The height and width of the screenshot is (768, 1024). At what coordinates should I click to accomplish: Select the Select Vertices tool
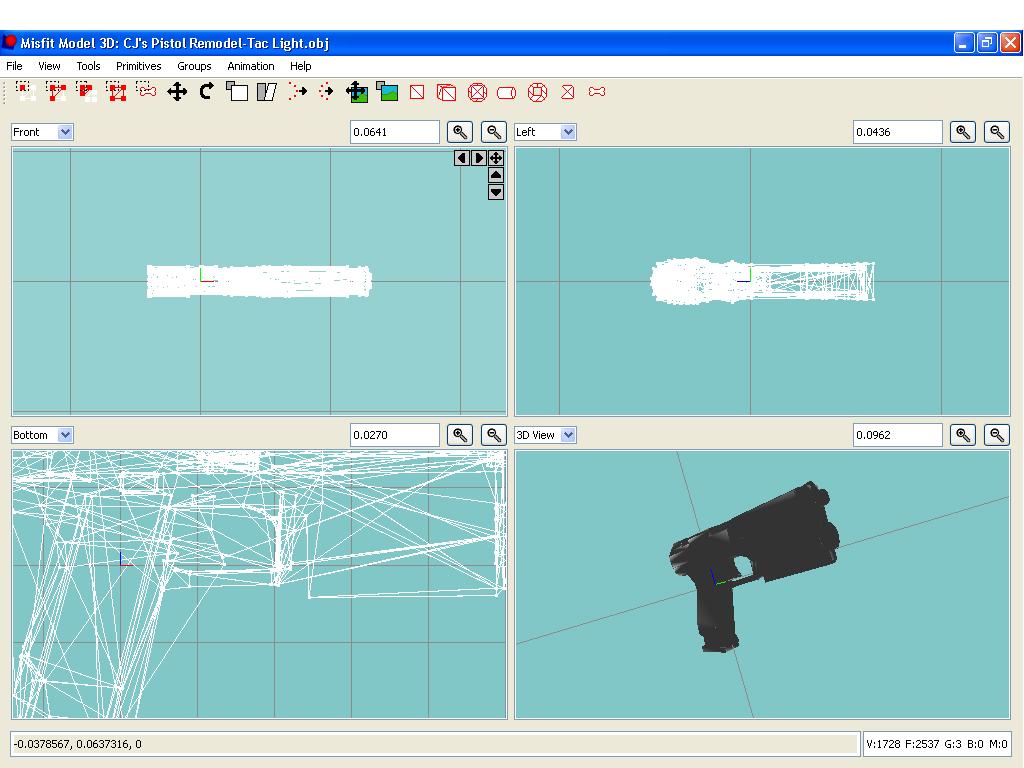25,92
